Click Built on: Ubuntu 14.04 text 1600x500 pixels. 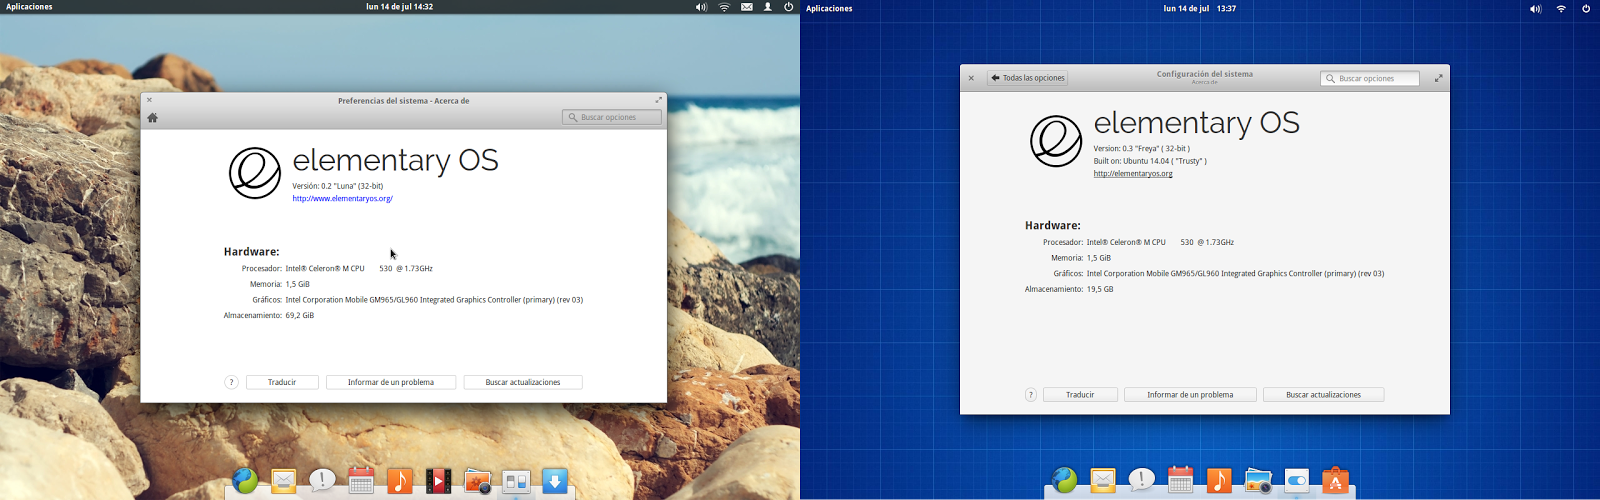pyautogui.click(x=1150, y=161)
